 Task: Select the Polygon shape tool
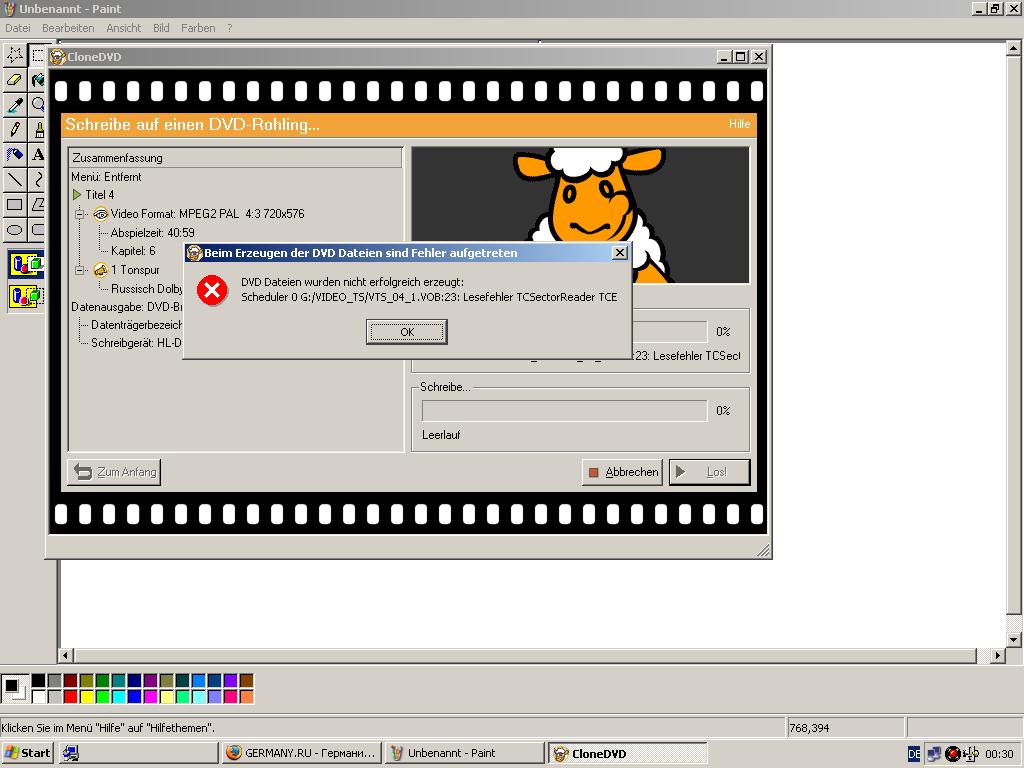37,204
